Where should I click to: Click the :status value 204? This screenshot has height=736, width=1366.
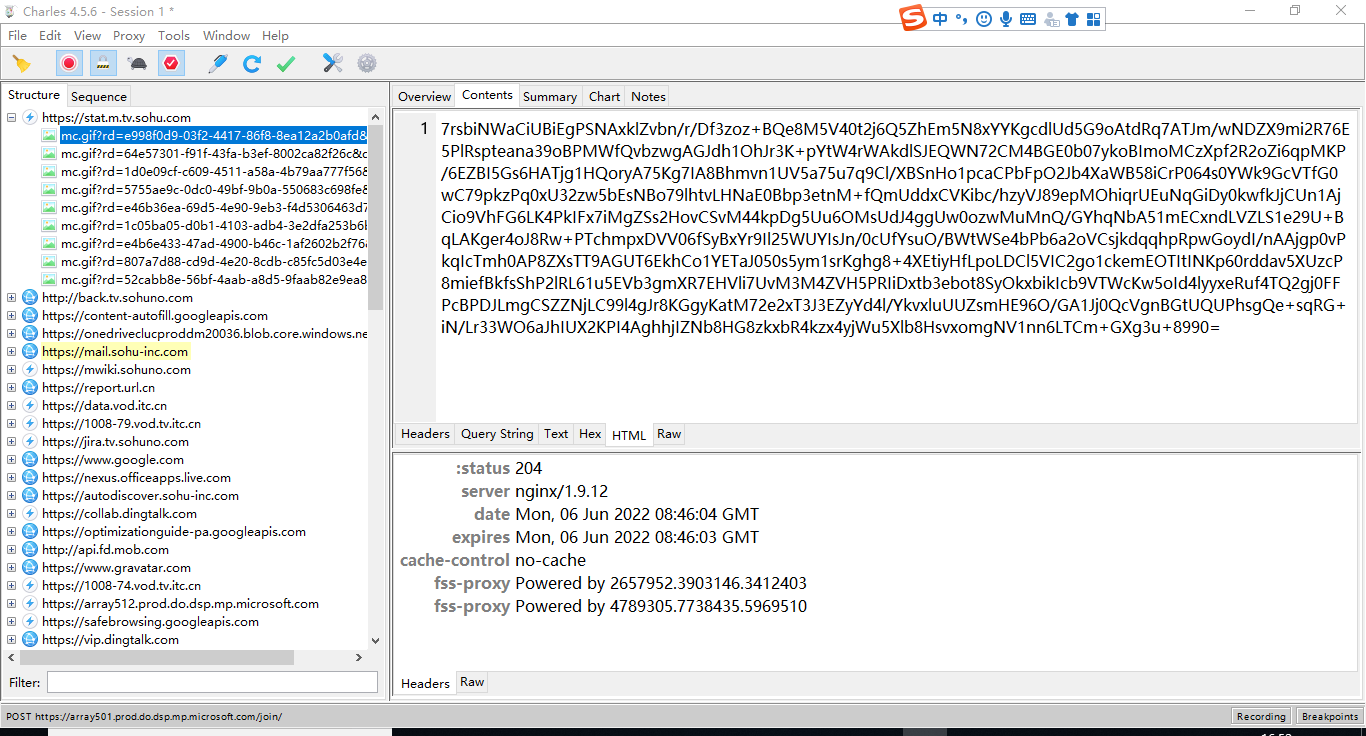pos(528,468)
